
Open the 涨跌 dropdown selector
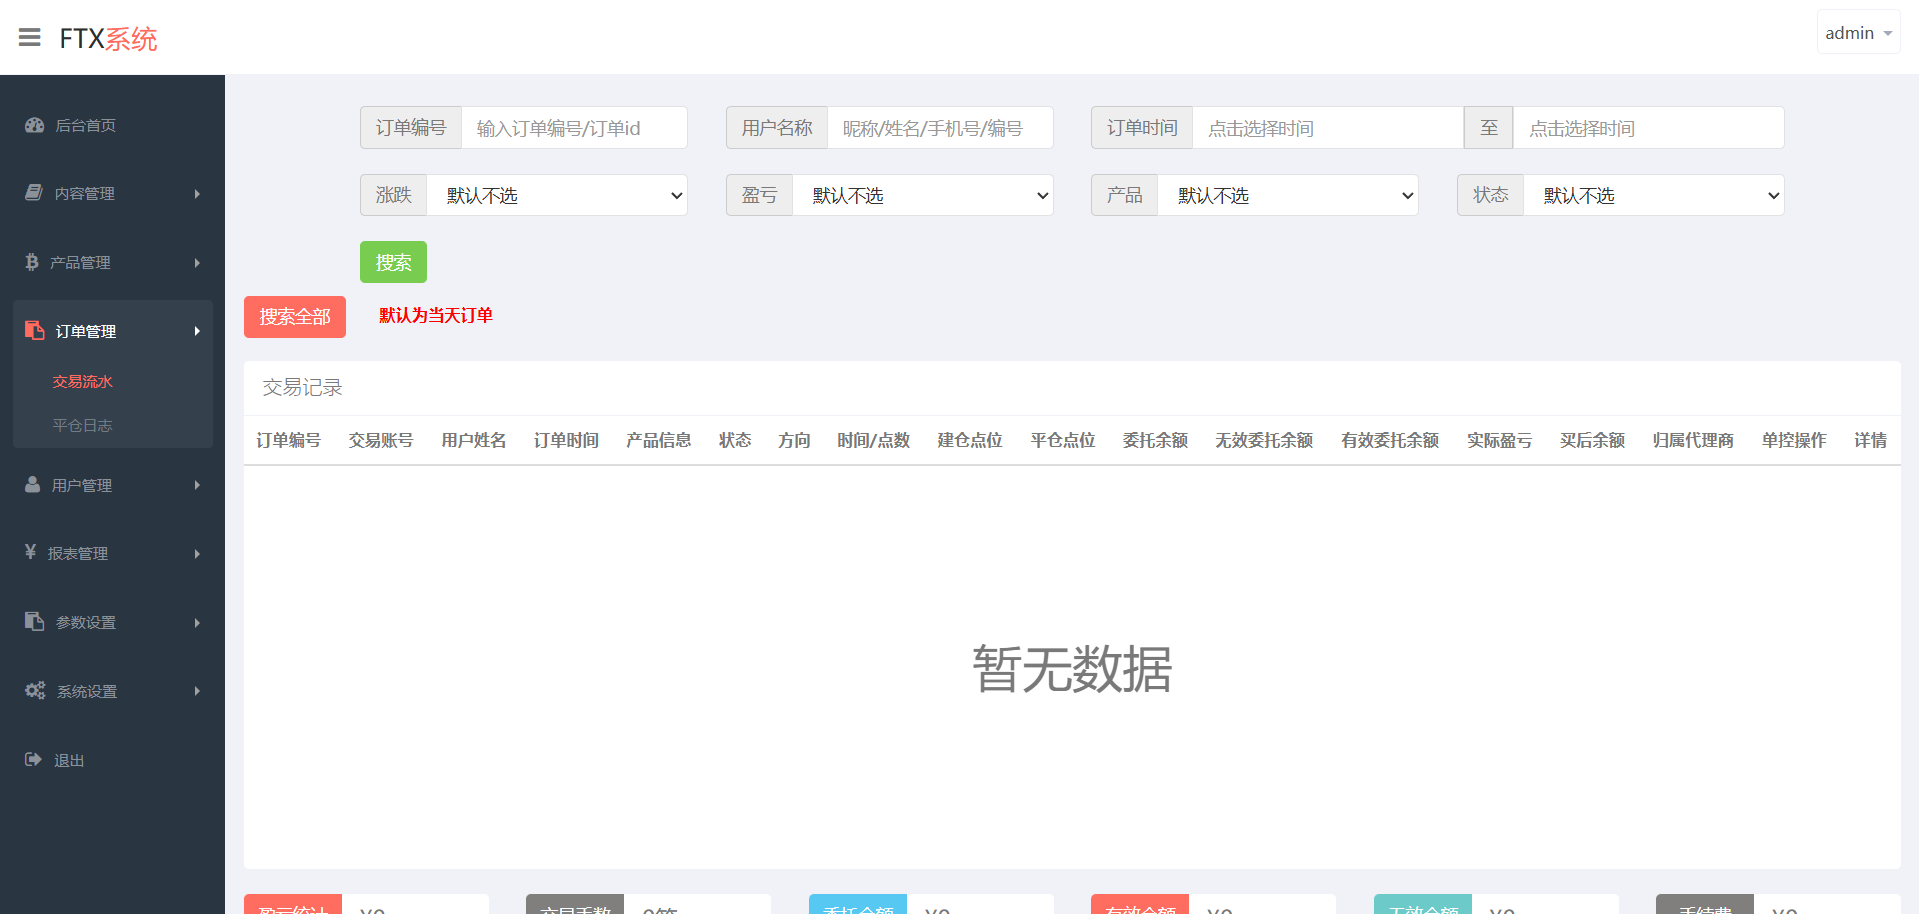tap(556, 196)
